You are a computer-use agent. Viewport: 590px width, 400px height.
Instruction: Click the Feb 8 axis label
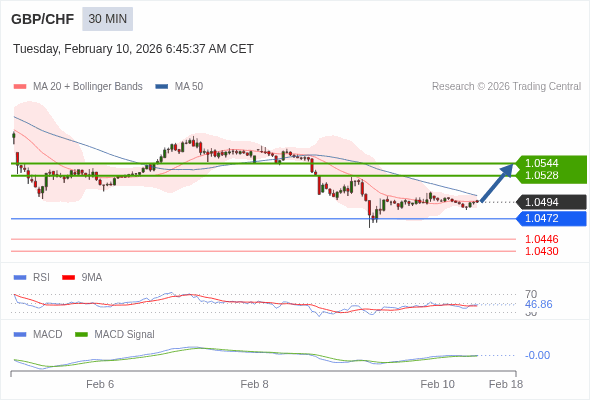(x=254, y=384)
